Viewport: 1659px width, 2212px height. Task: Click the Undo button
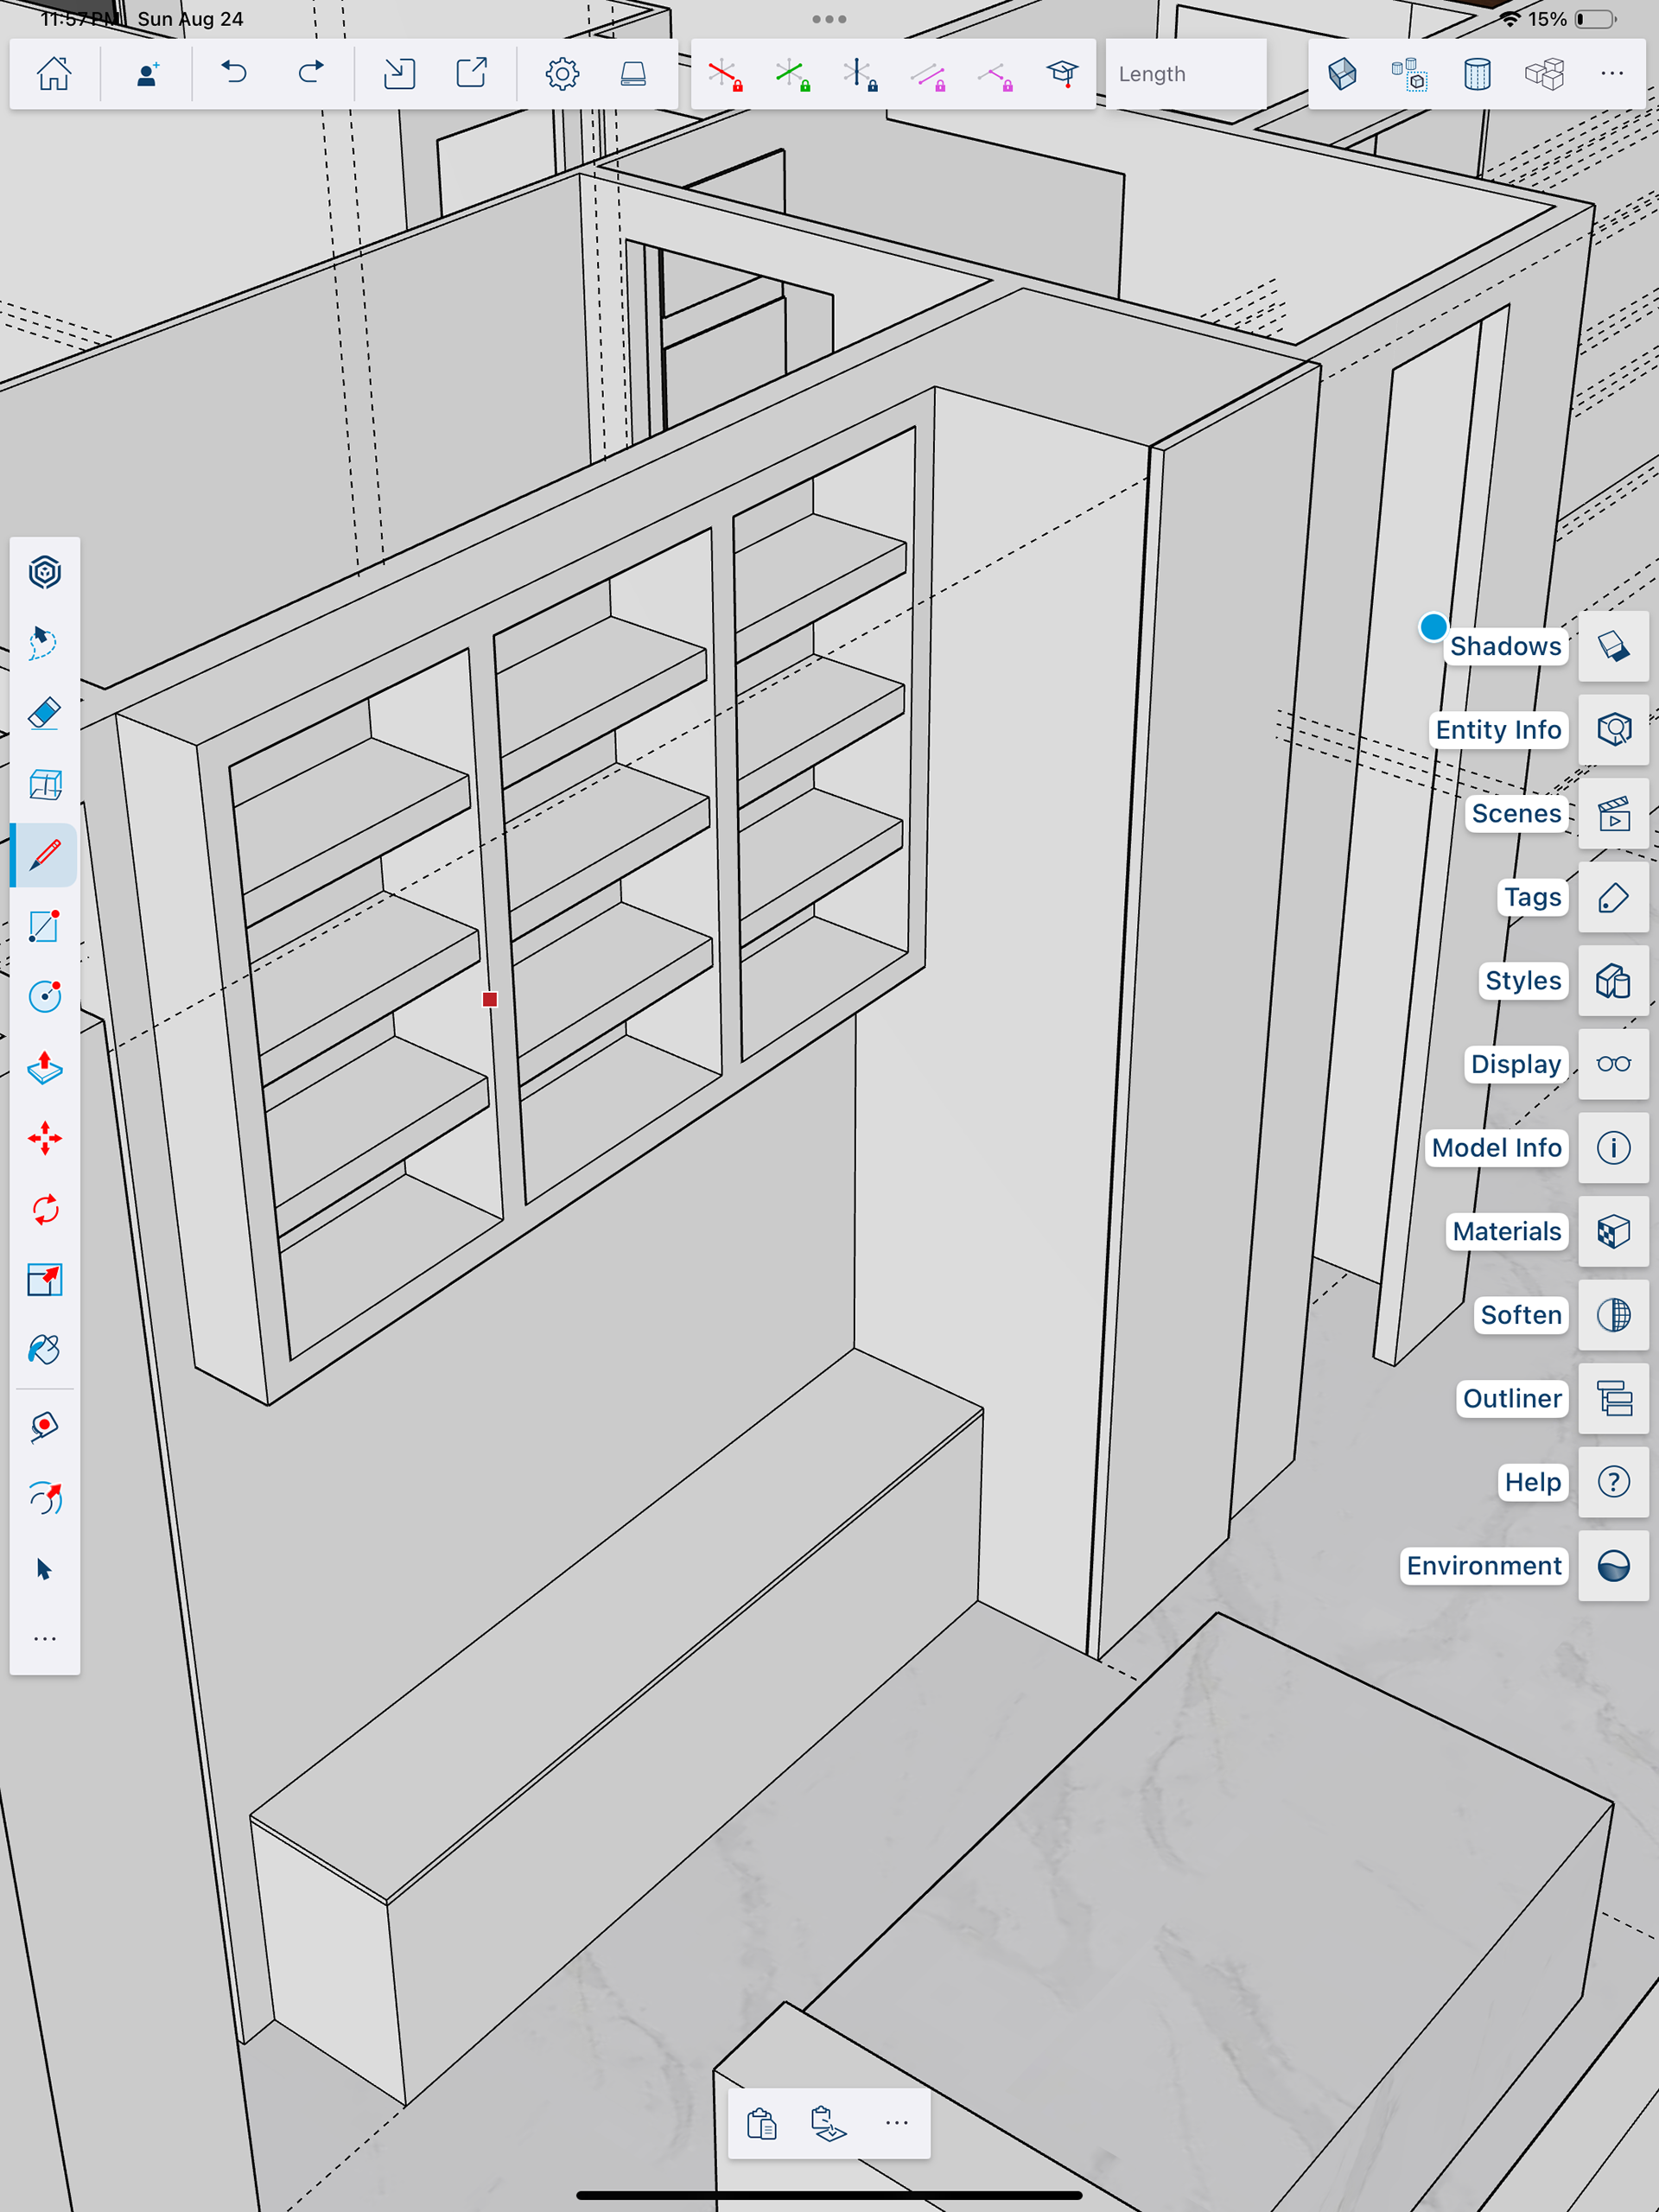tap(234, 74)
